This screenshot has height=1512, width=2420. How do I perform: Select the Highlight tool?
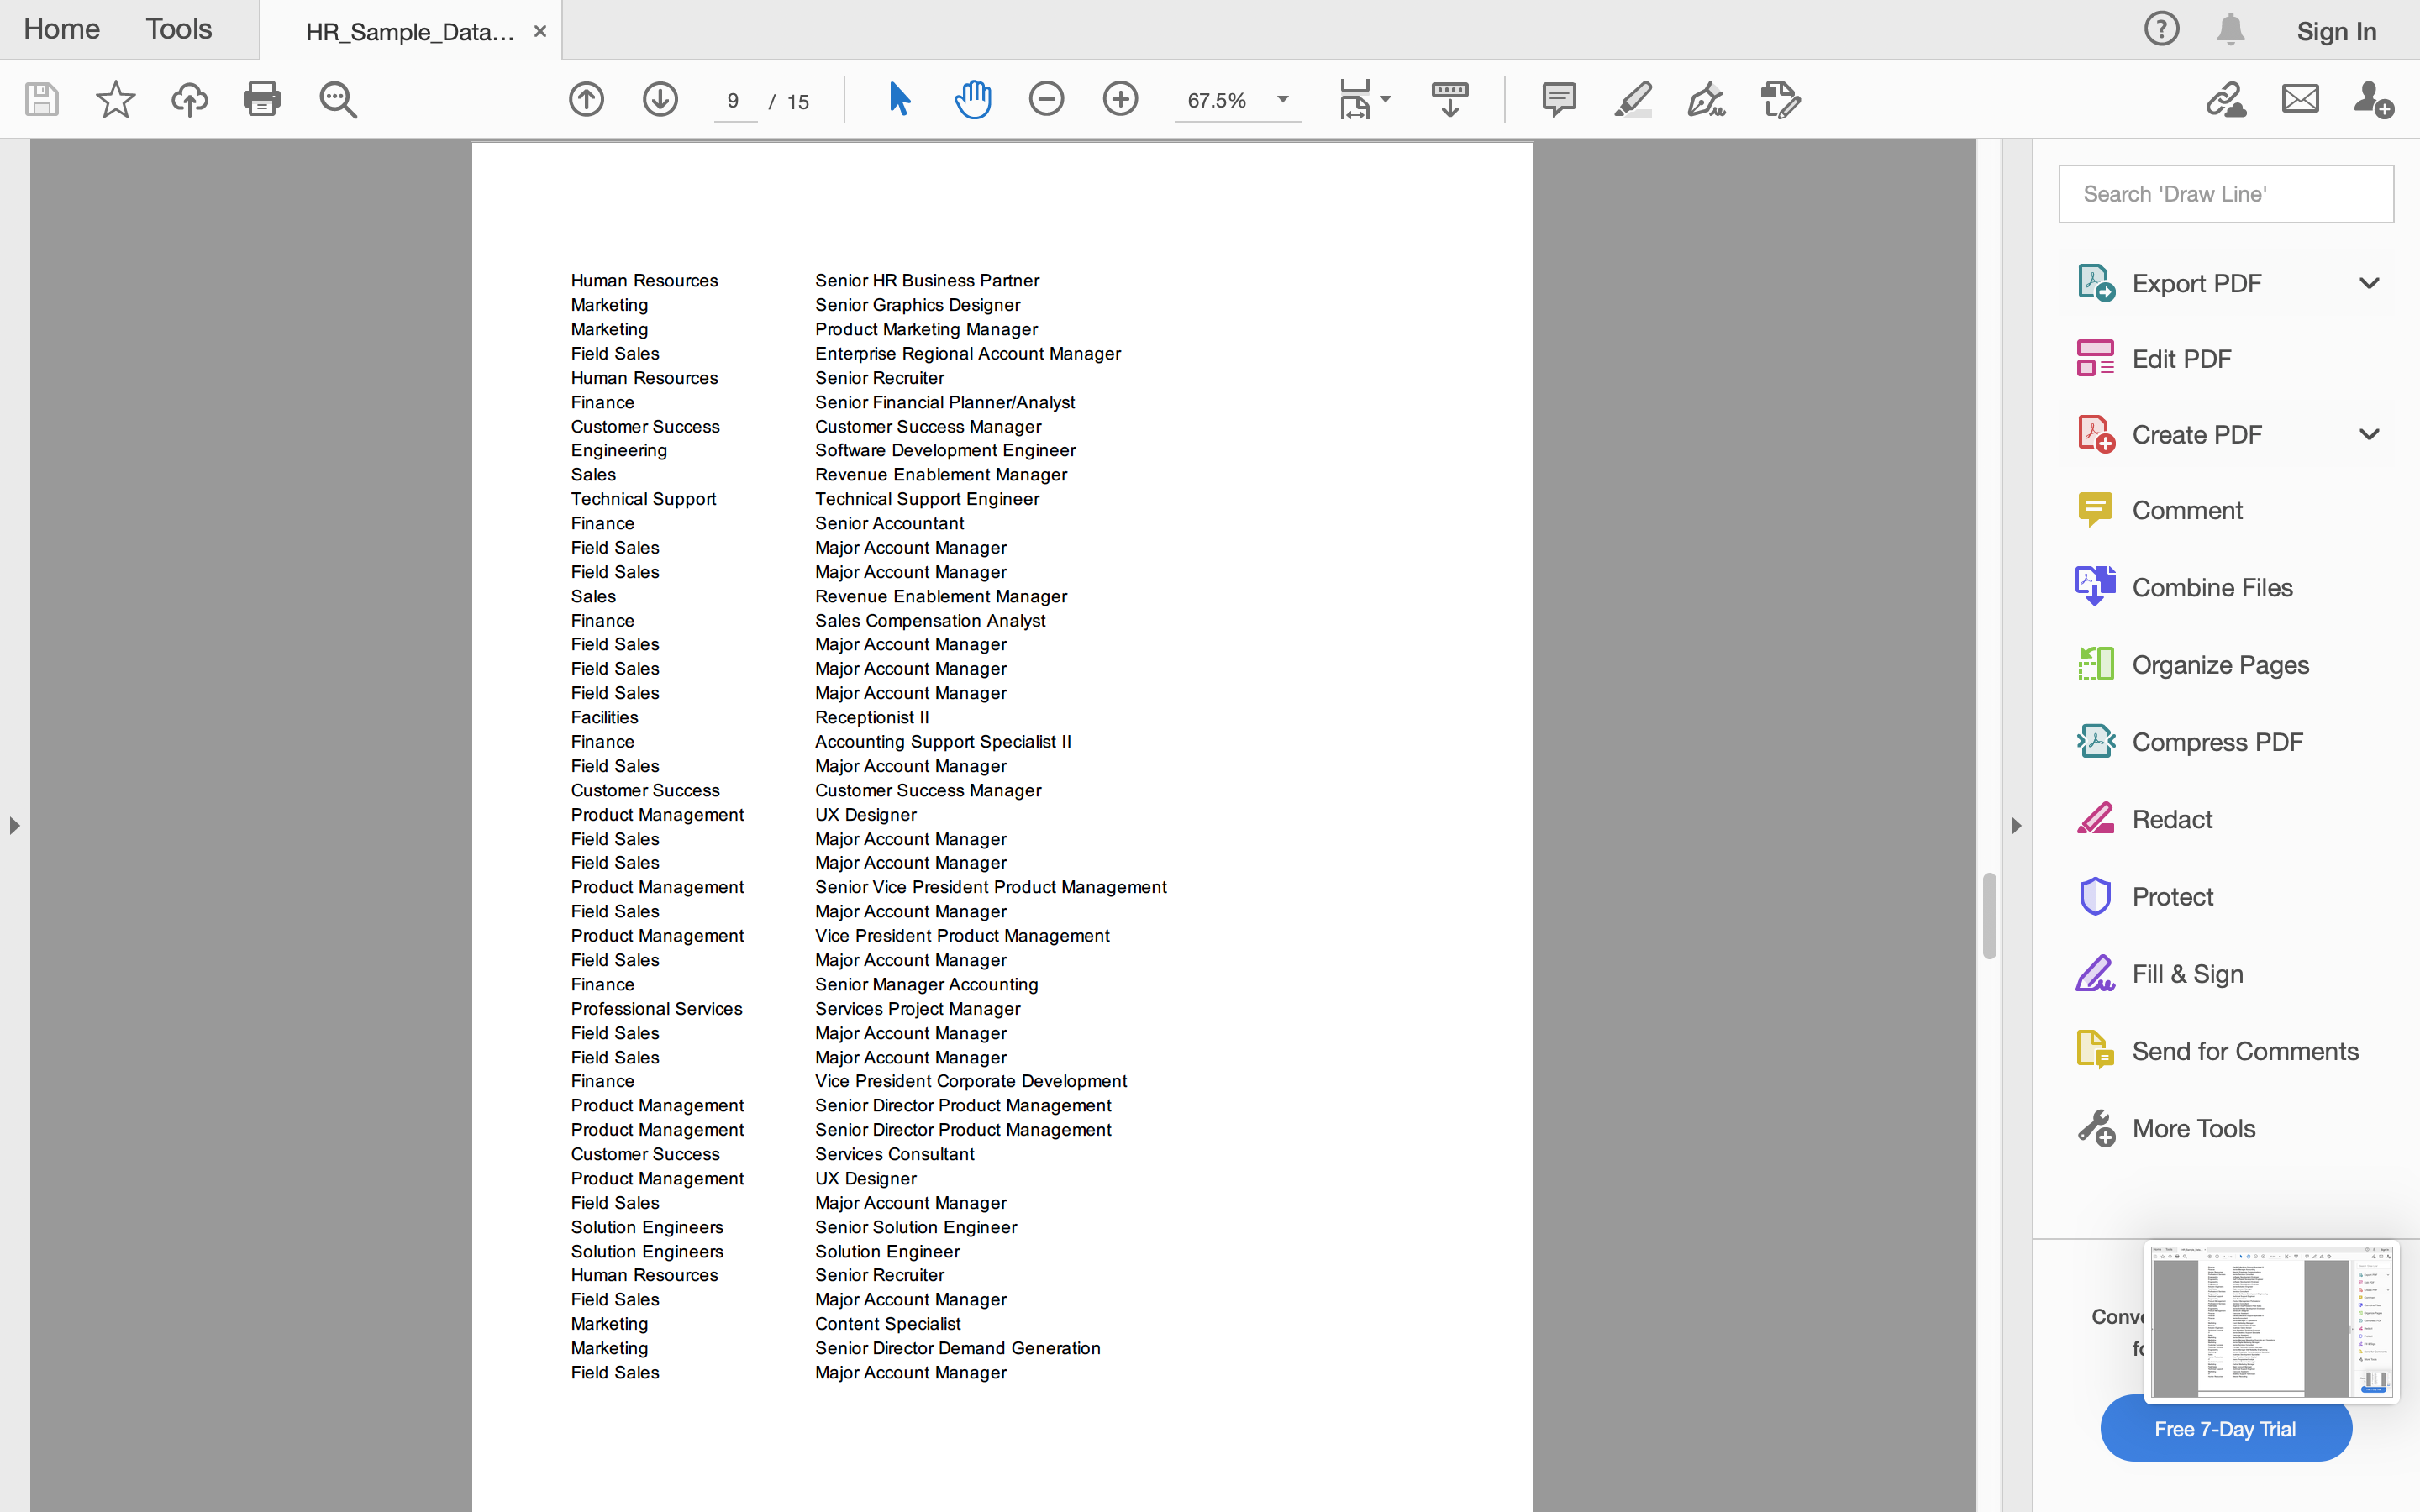coord(1632,99)
